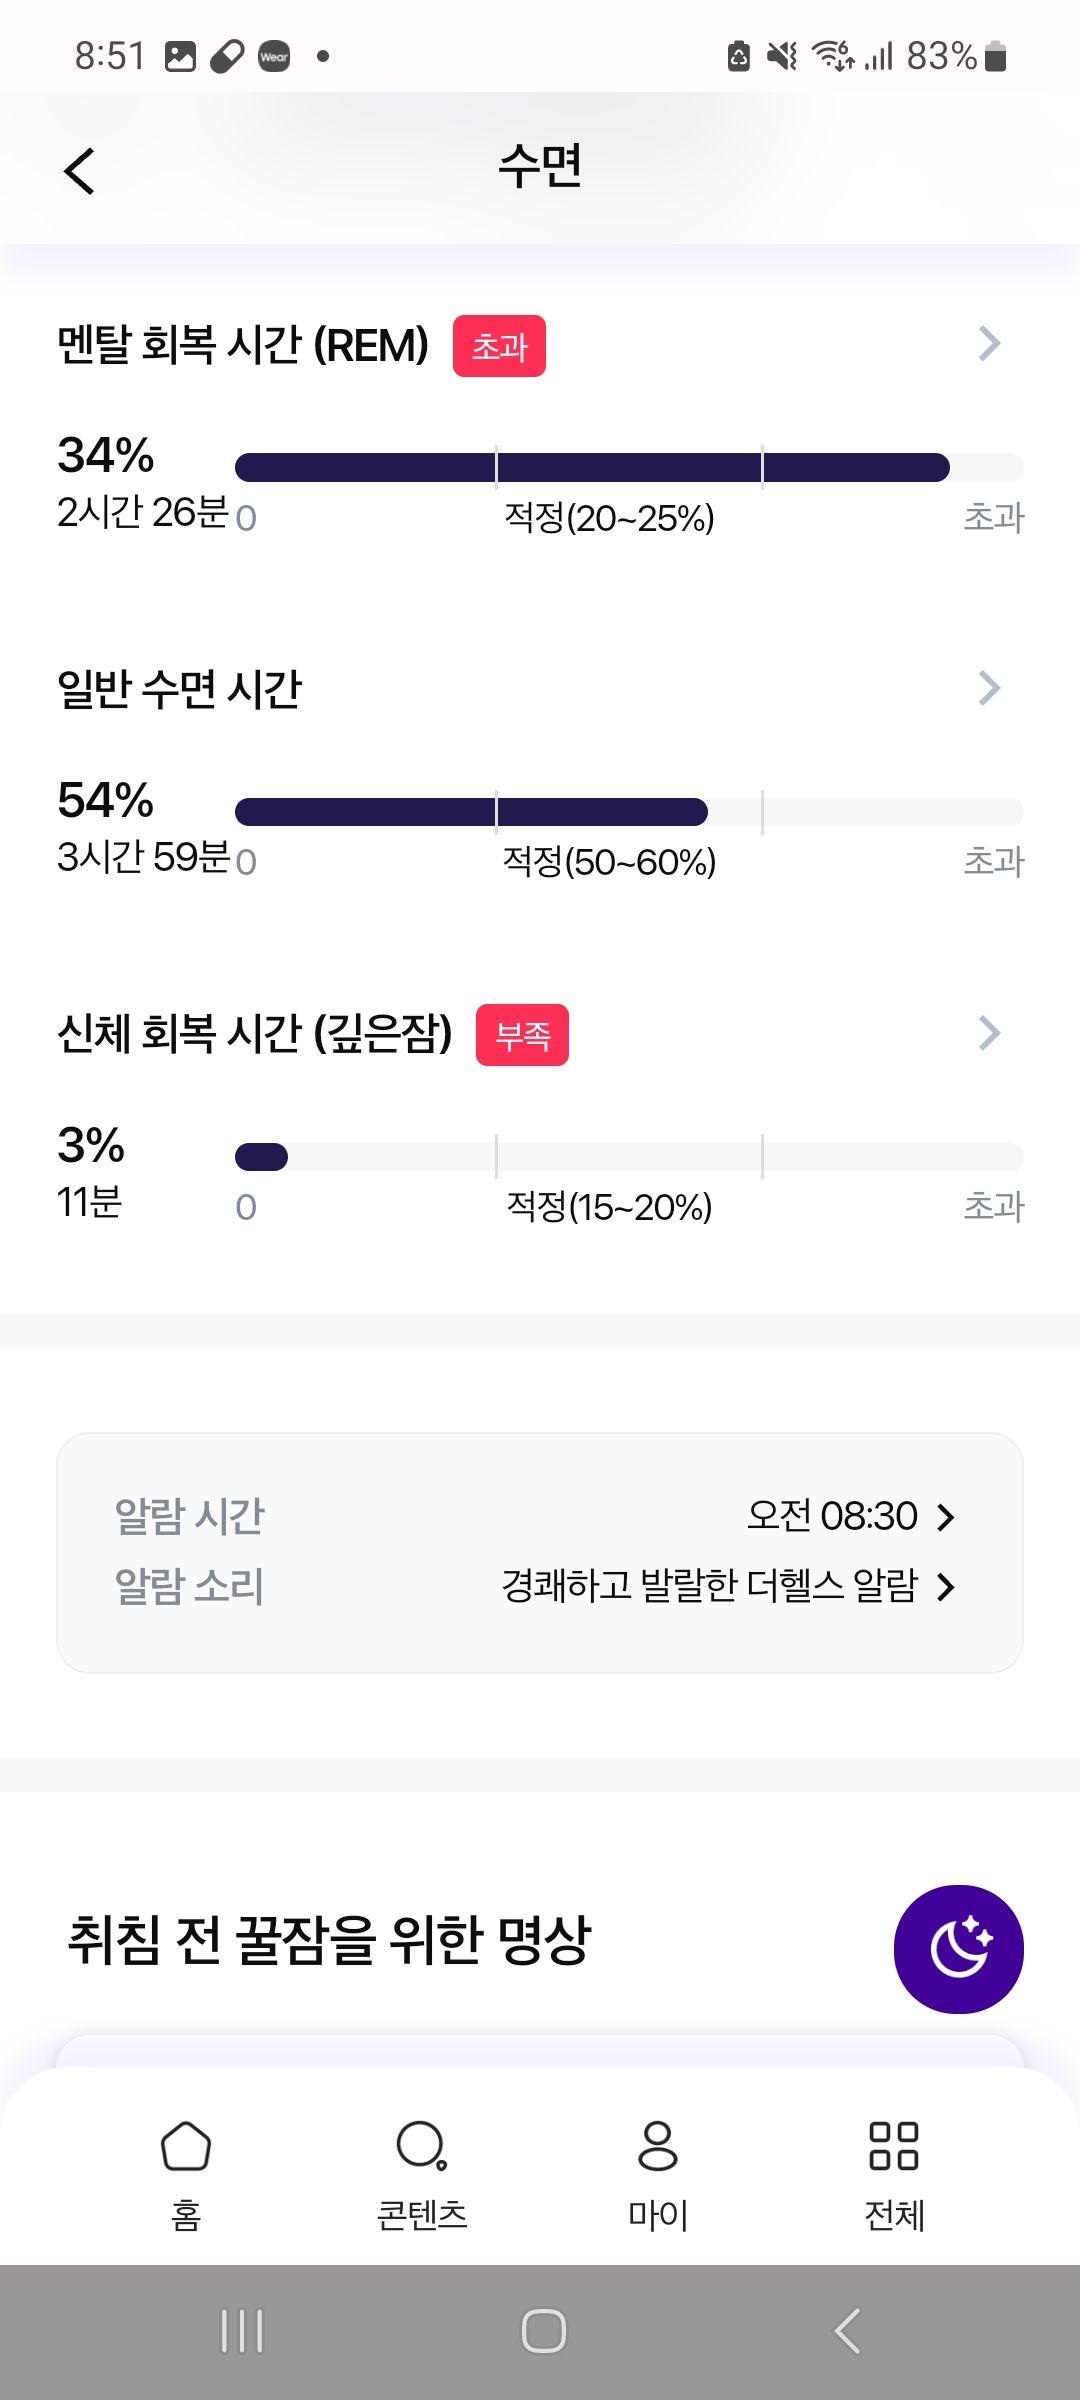Tap Android system back navigation button

point(847,2331)
